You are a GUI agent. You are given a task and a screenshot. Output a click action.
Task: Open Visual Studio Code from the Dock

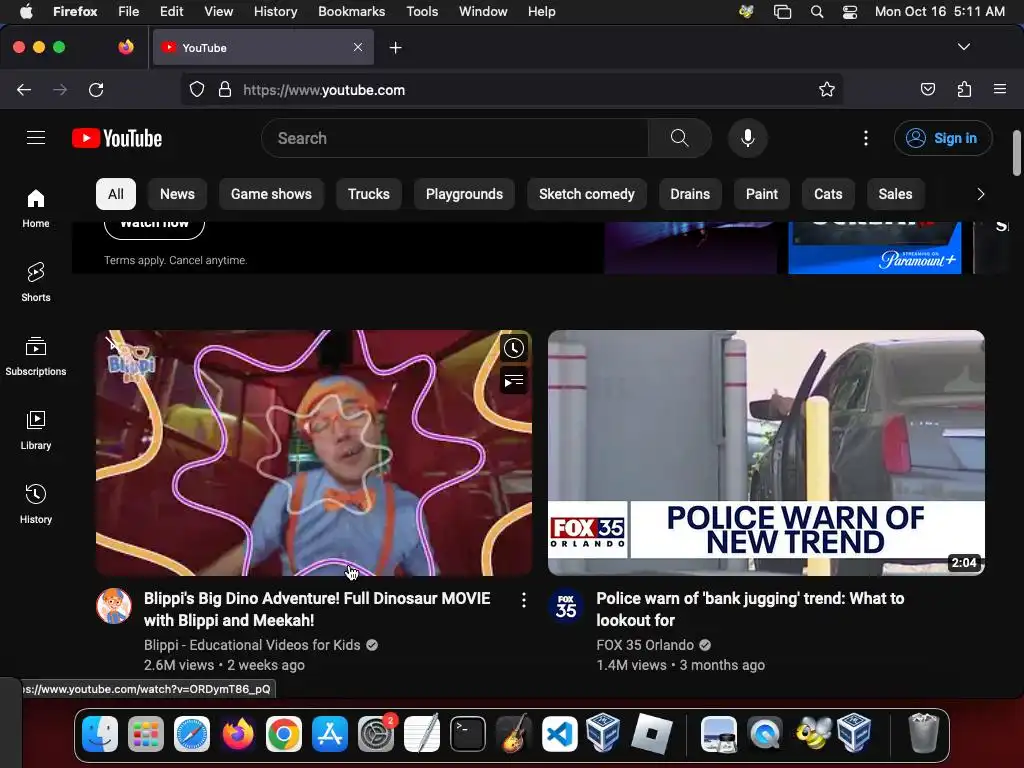560,735
